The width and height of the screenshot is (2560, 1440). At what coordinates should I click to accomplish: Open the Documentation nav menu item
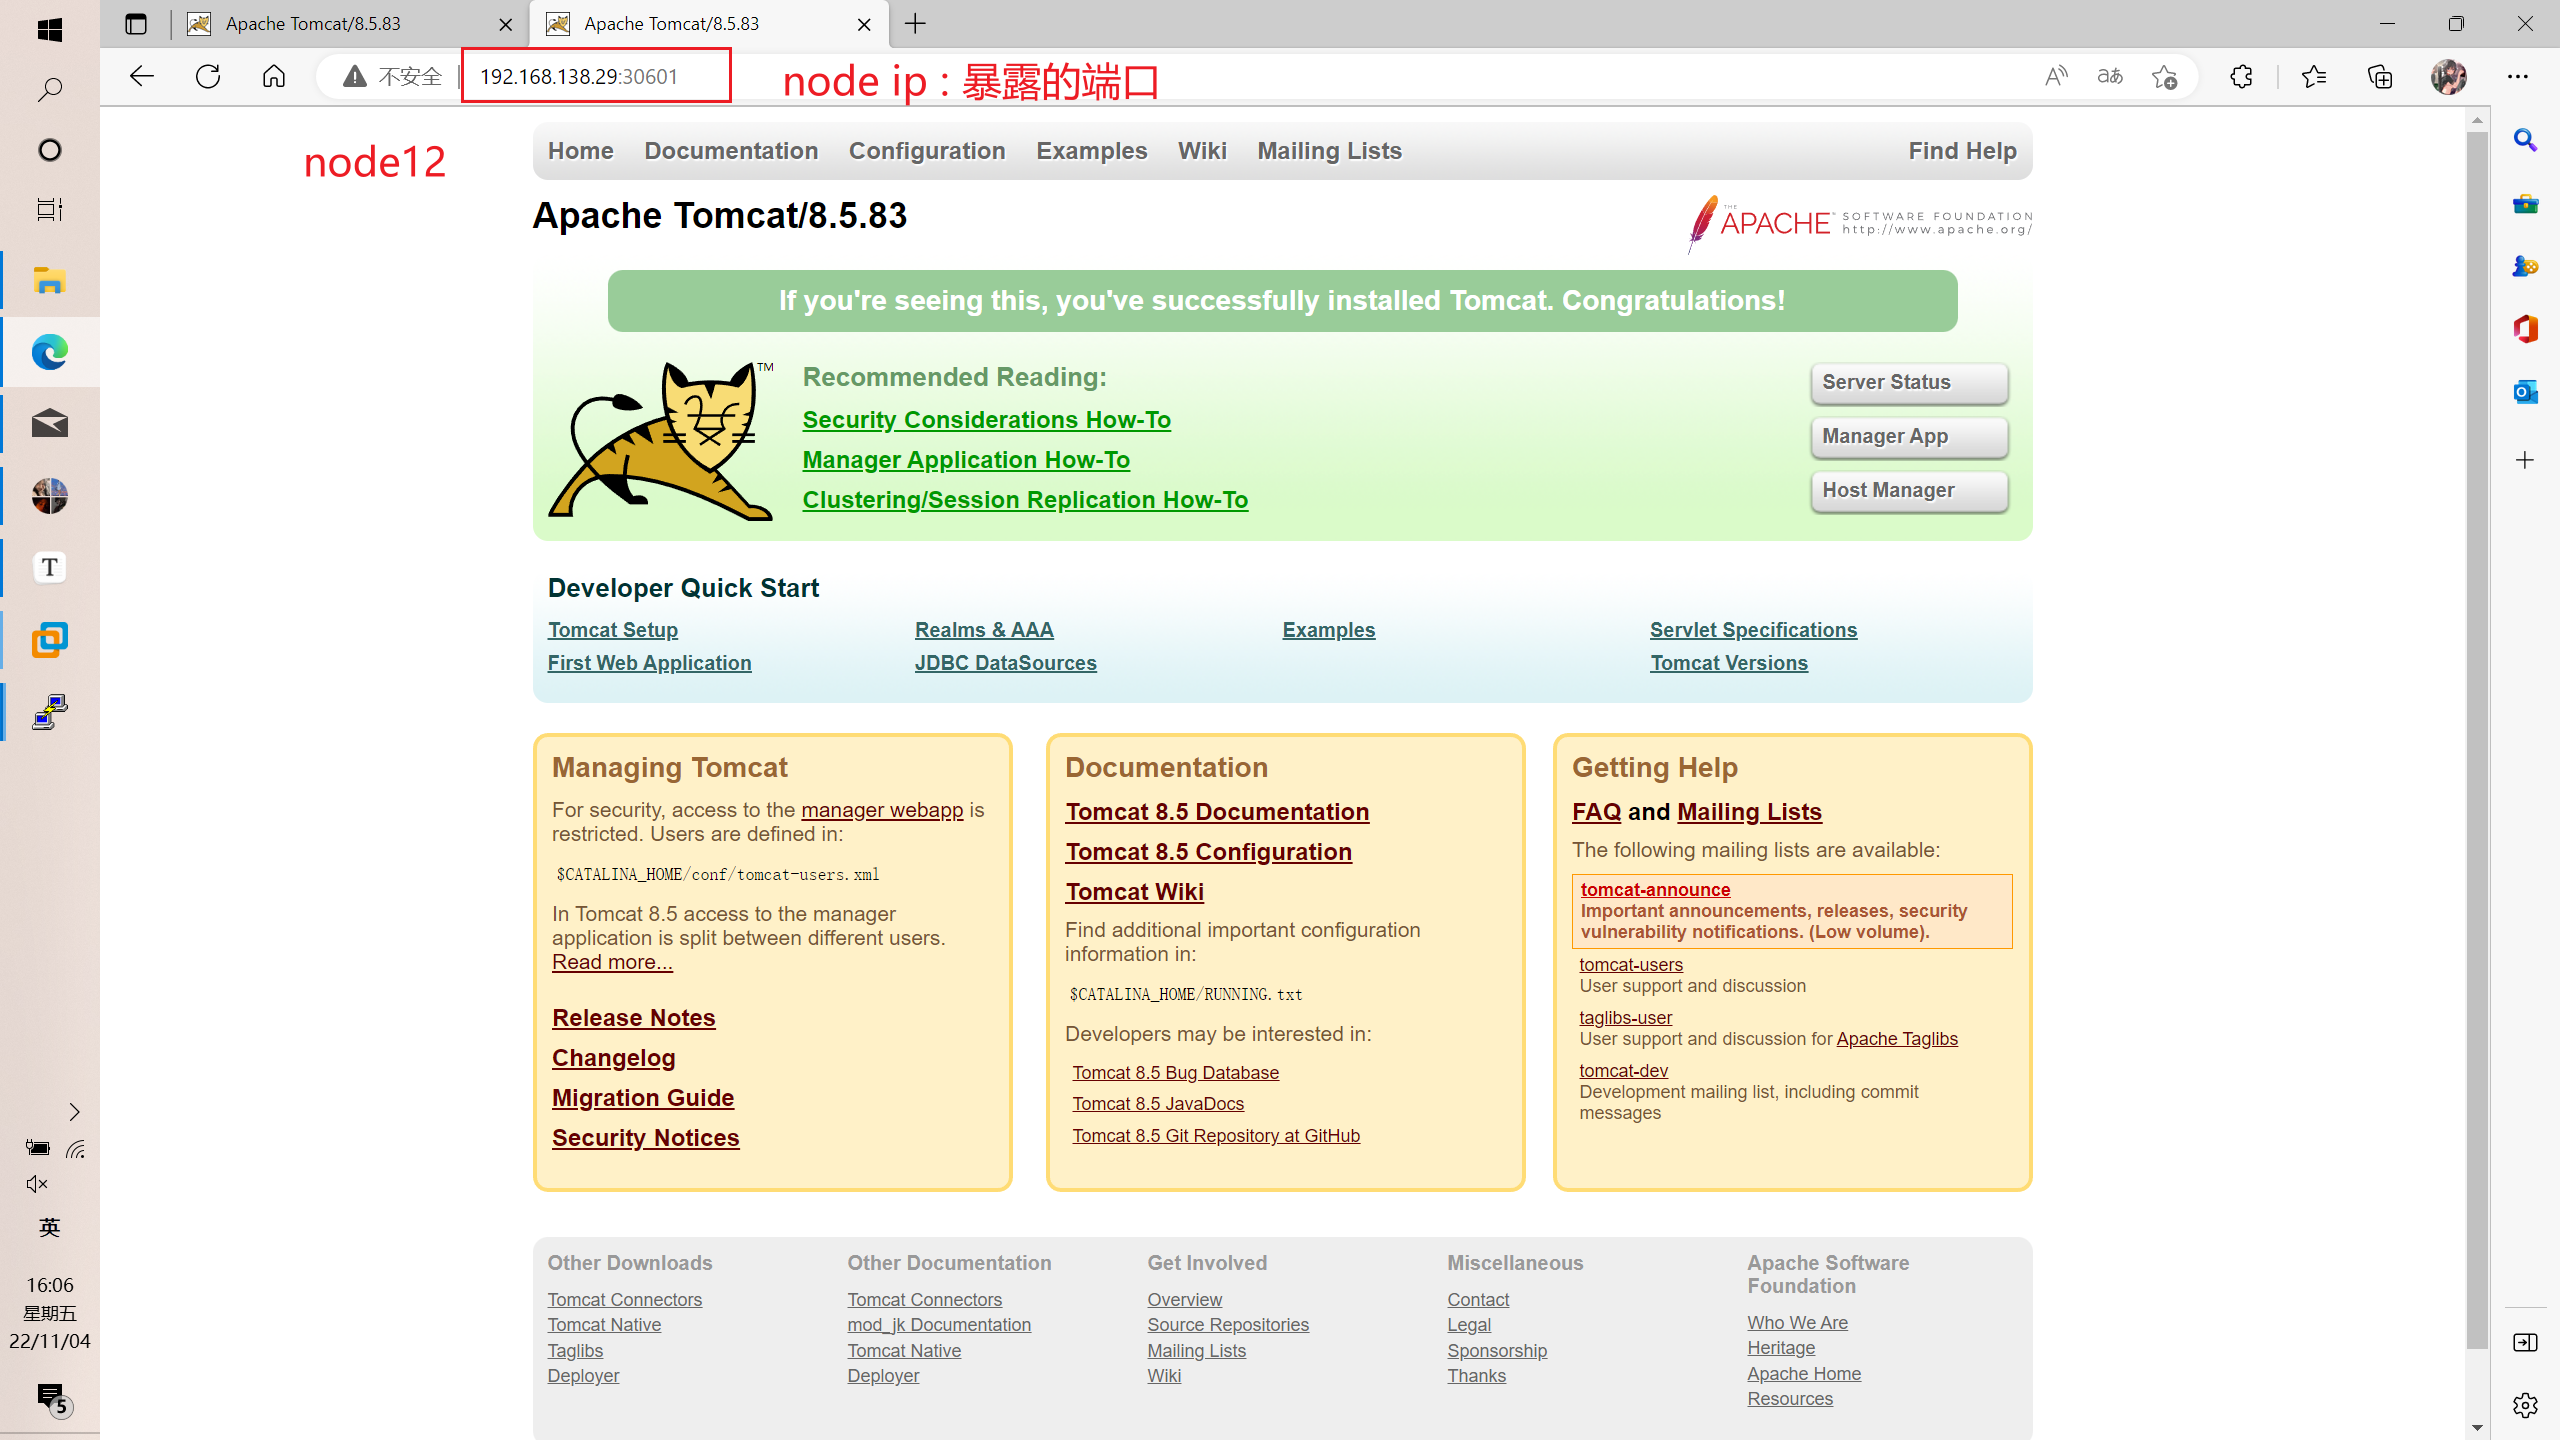point(730,151)
